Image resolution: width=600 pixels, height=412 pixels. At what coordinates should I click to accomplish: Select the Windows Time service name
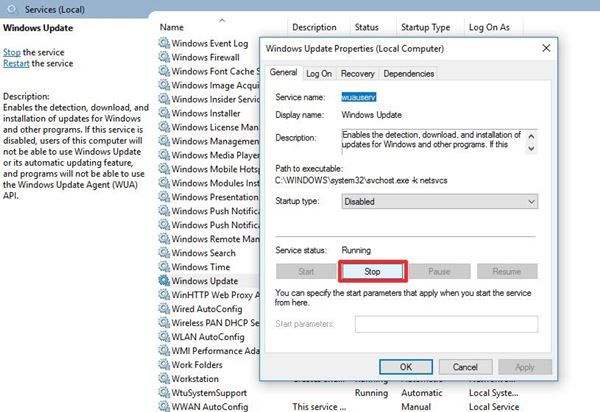[201, 267]
